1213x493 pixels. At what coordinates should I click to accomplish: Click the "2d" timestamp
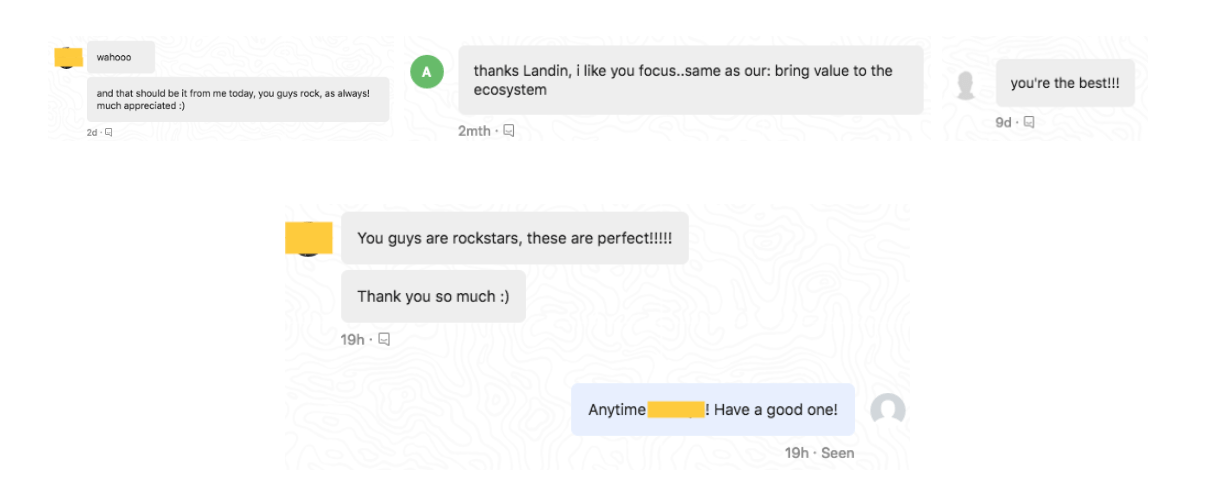(x=92, y=132)
